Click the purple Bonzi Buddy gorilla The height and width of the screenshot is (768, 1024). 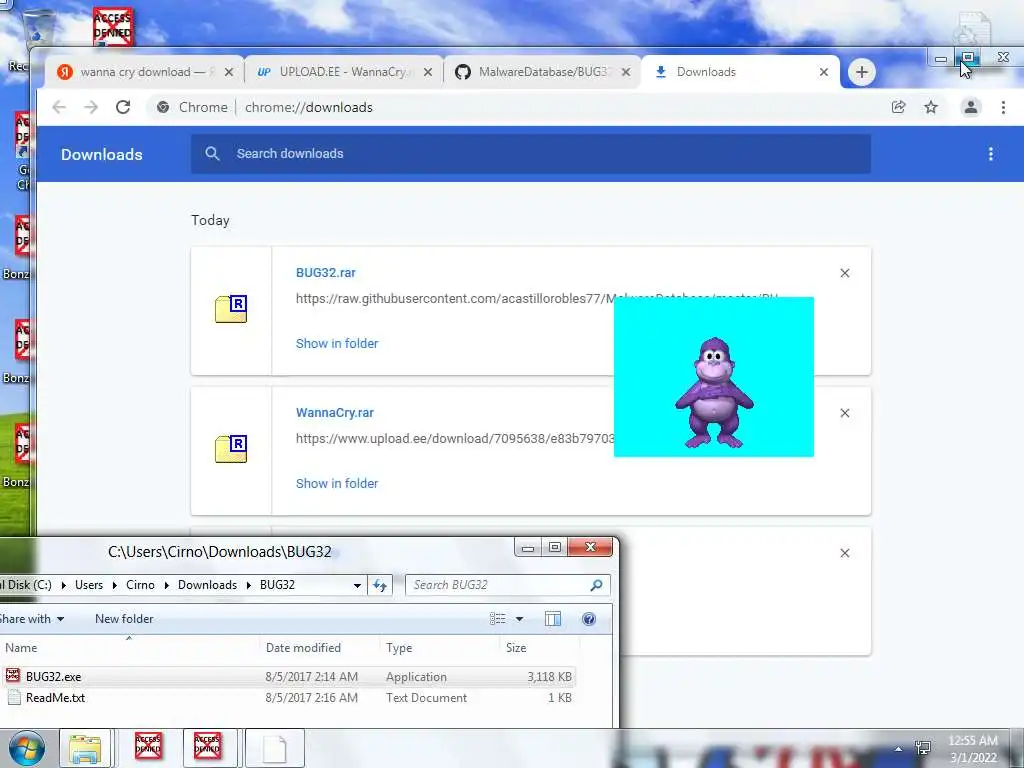714,392
